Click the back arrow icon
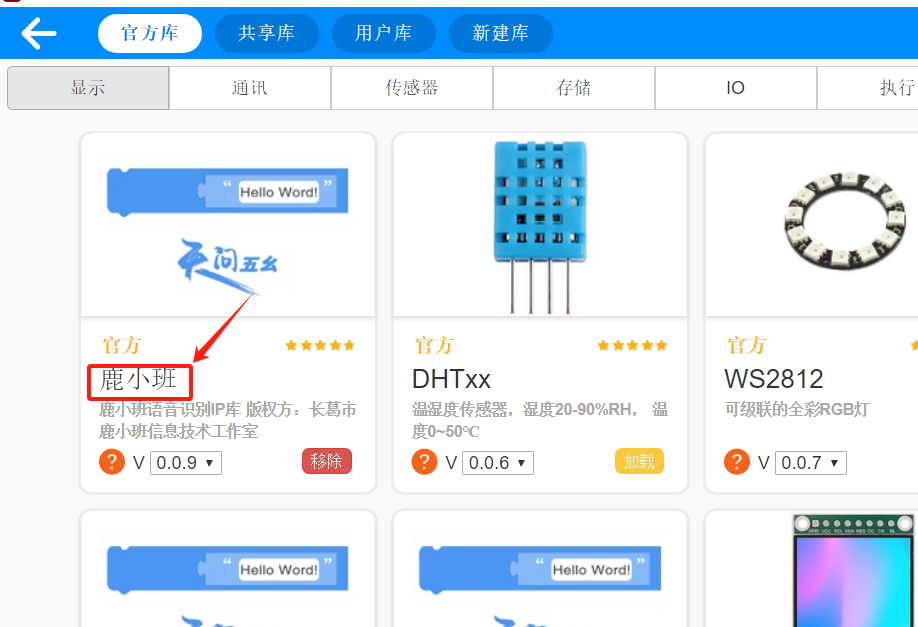918x627 pixels. [39, 33]
